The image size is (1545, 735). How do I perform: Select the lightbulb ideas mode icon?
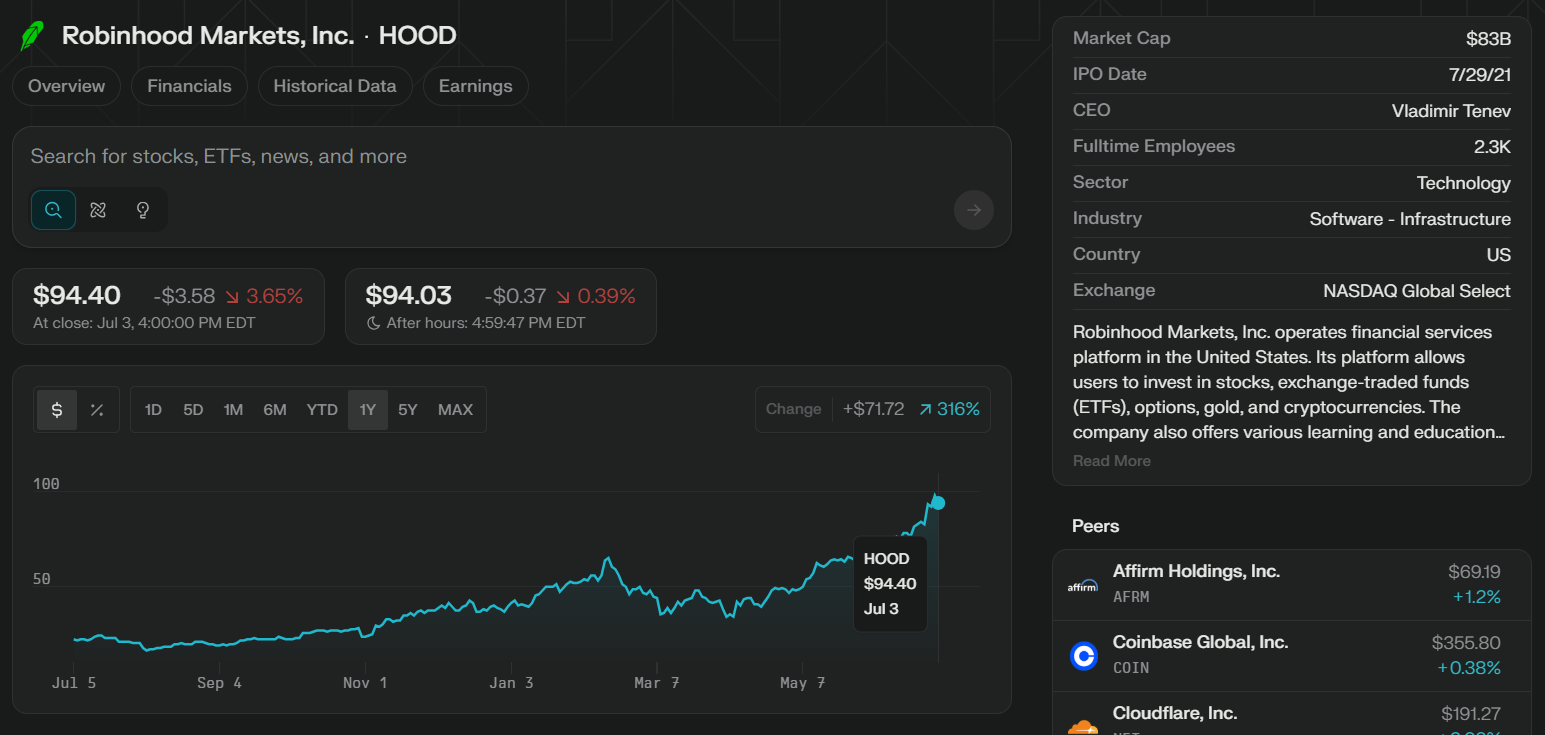[x=143, y=210]
